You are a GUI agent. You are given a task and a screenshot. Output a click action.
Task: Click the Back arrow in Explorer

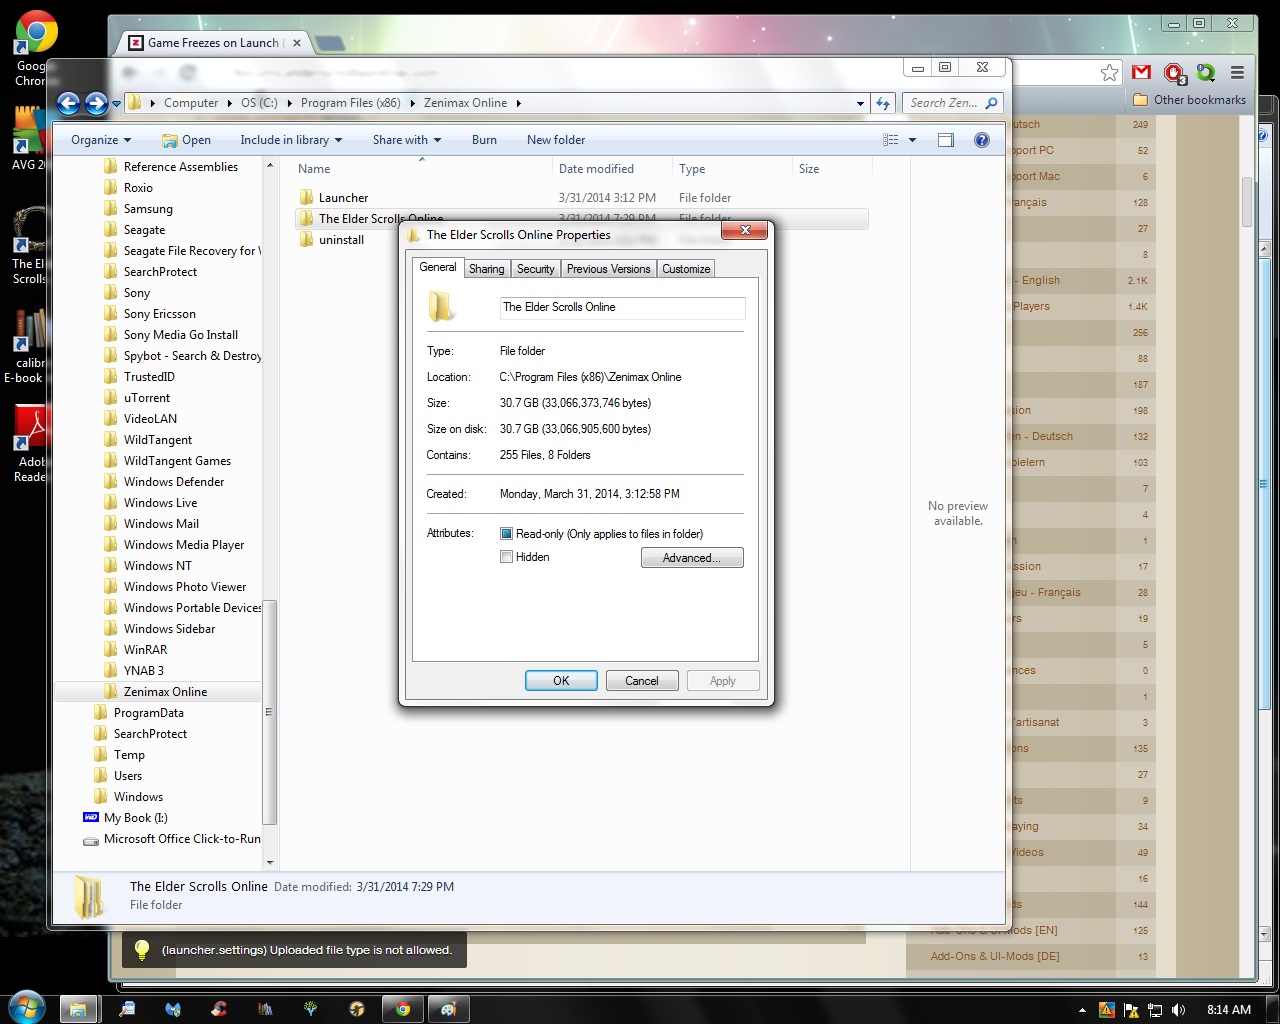tap(68, 102)
